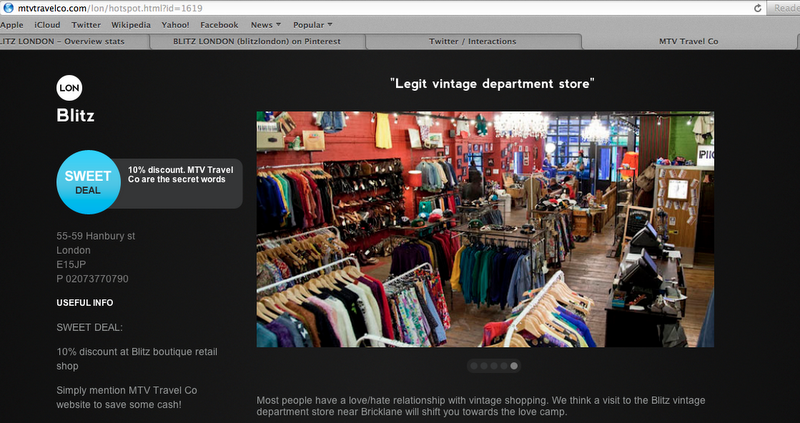The image size is (800, 423).
Task: Select the first slideshow dot
Action: click(474, 366)
